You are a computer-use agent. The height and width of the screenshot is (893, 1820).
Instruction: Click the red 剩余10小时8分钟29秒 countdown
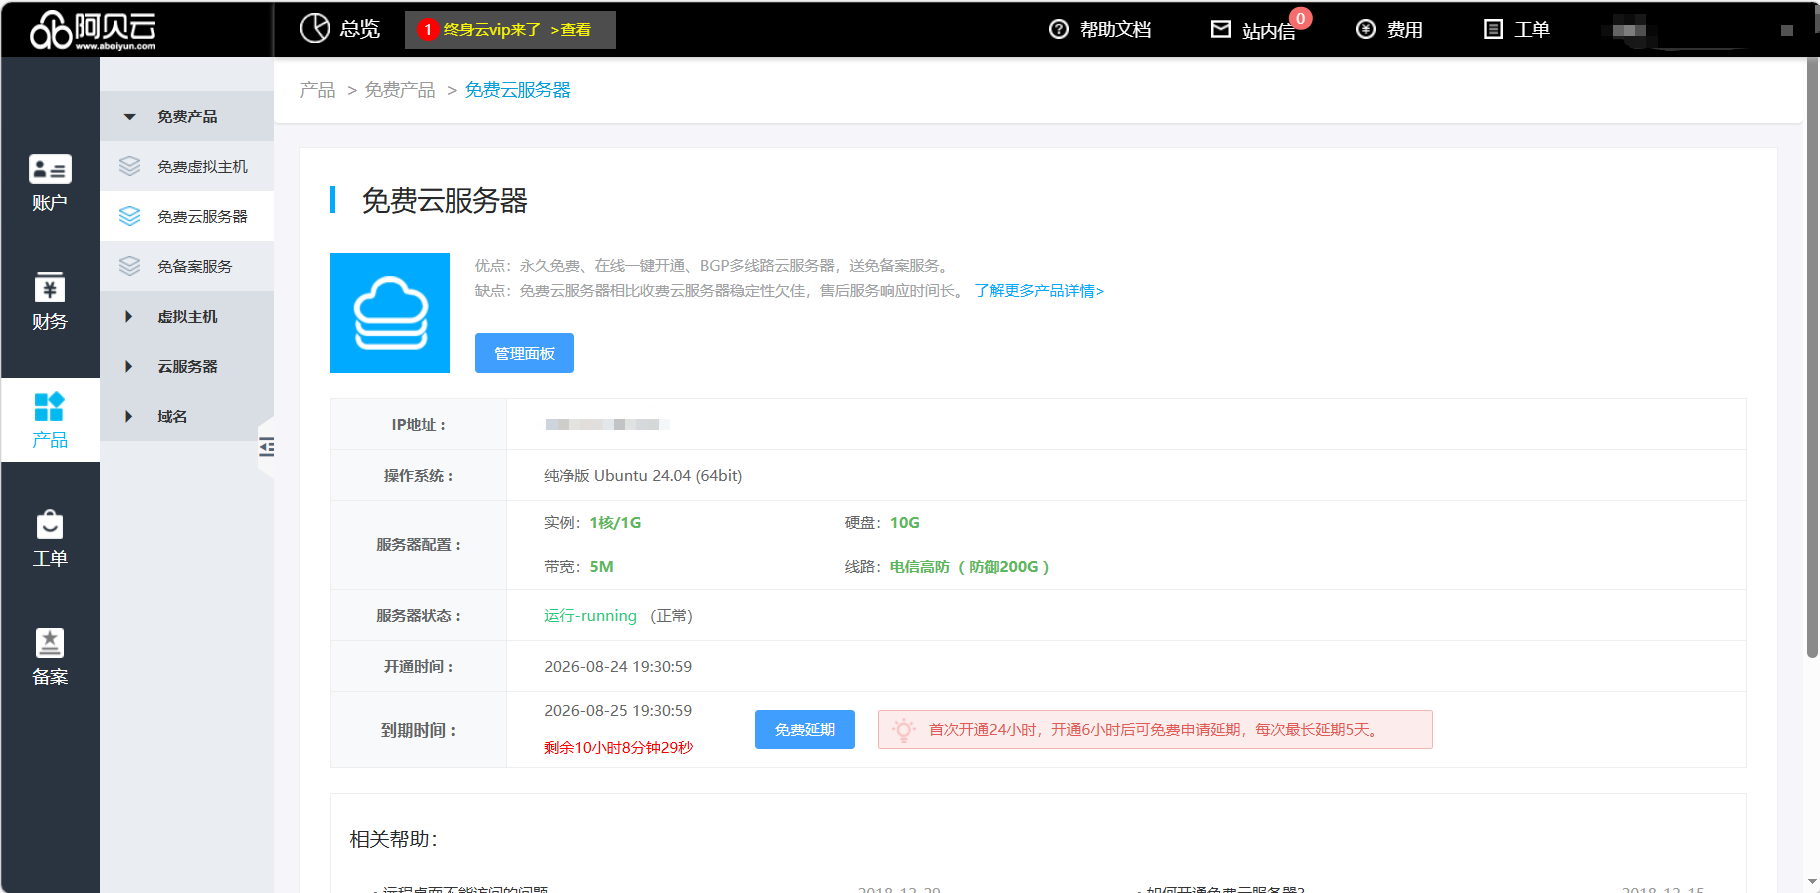(618, 748)
